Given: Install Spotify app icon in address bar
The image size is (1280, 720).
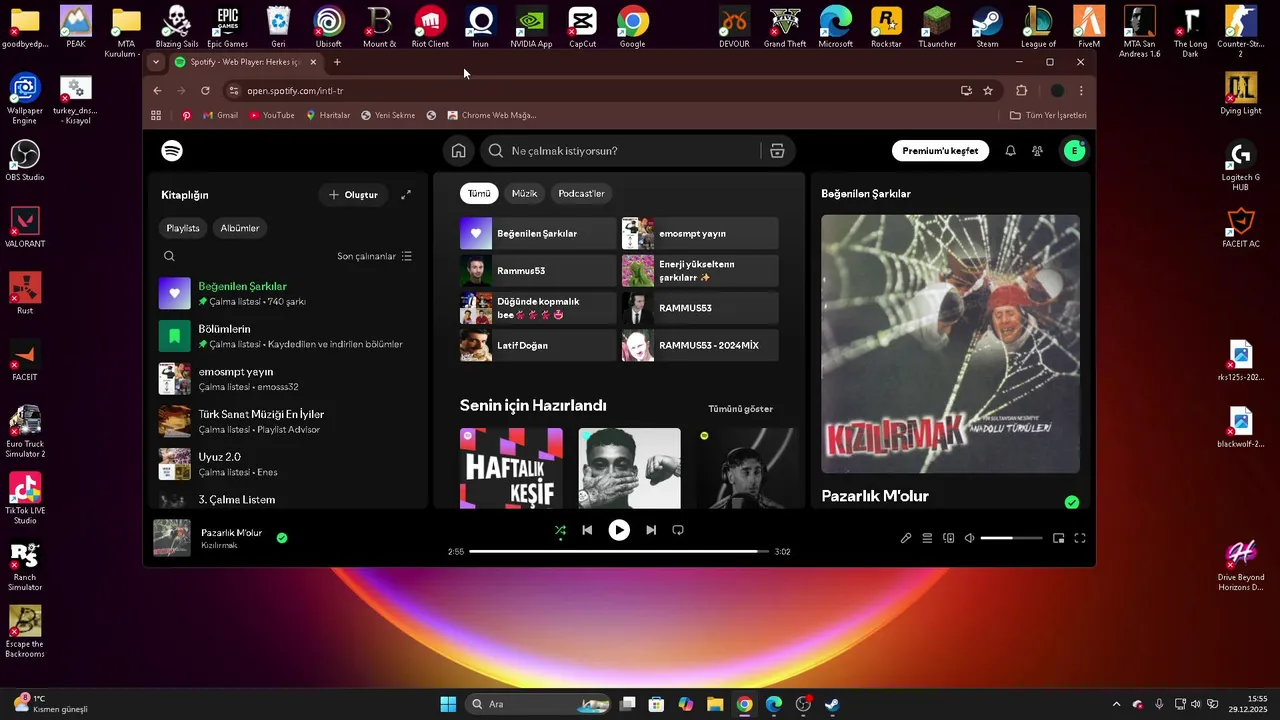Looking at the screenshot, I should click(966, 90).
